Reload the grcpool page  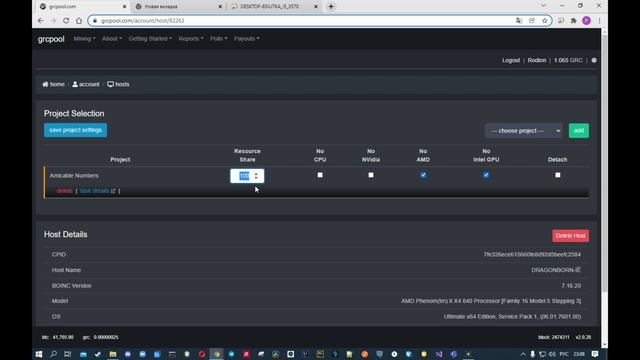tap(66, 20)
